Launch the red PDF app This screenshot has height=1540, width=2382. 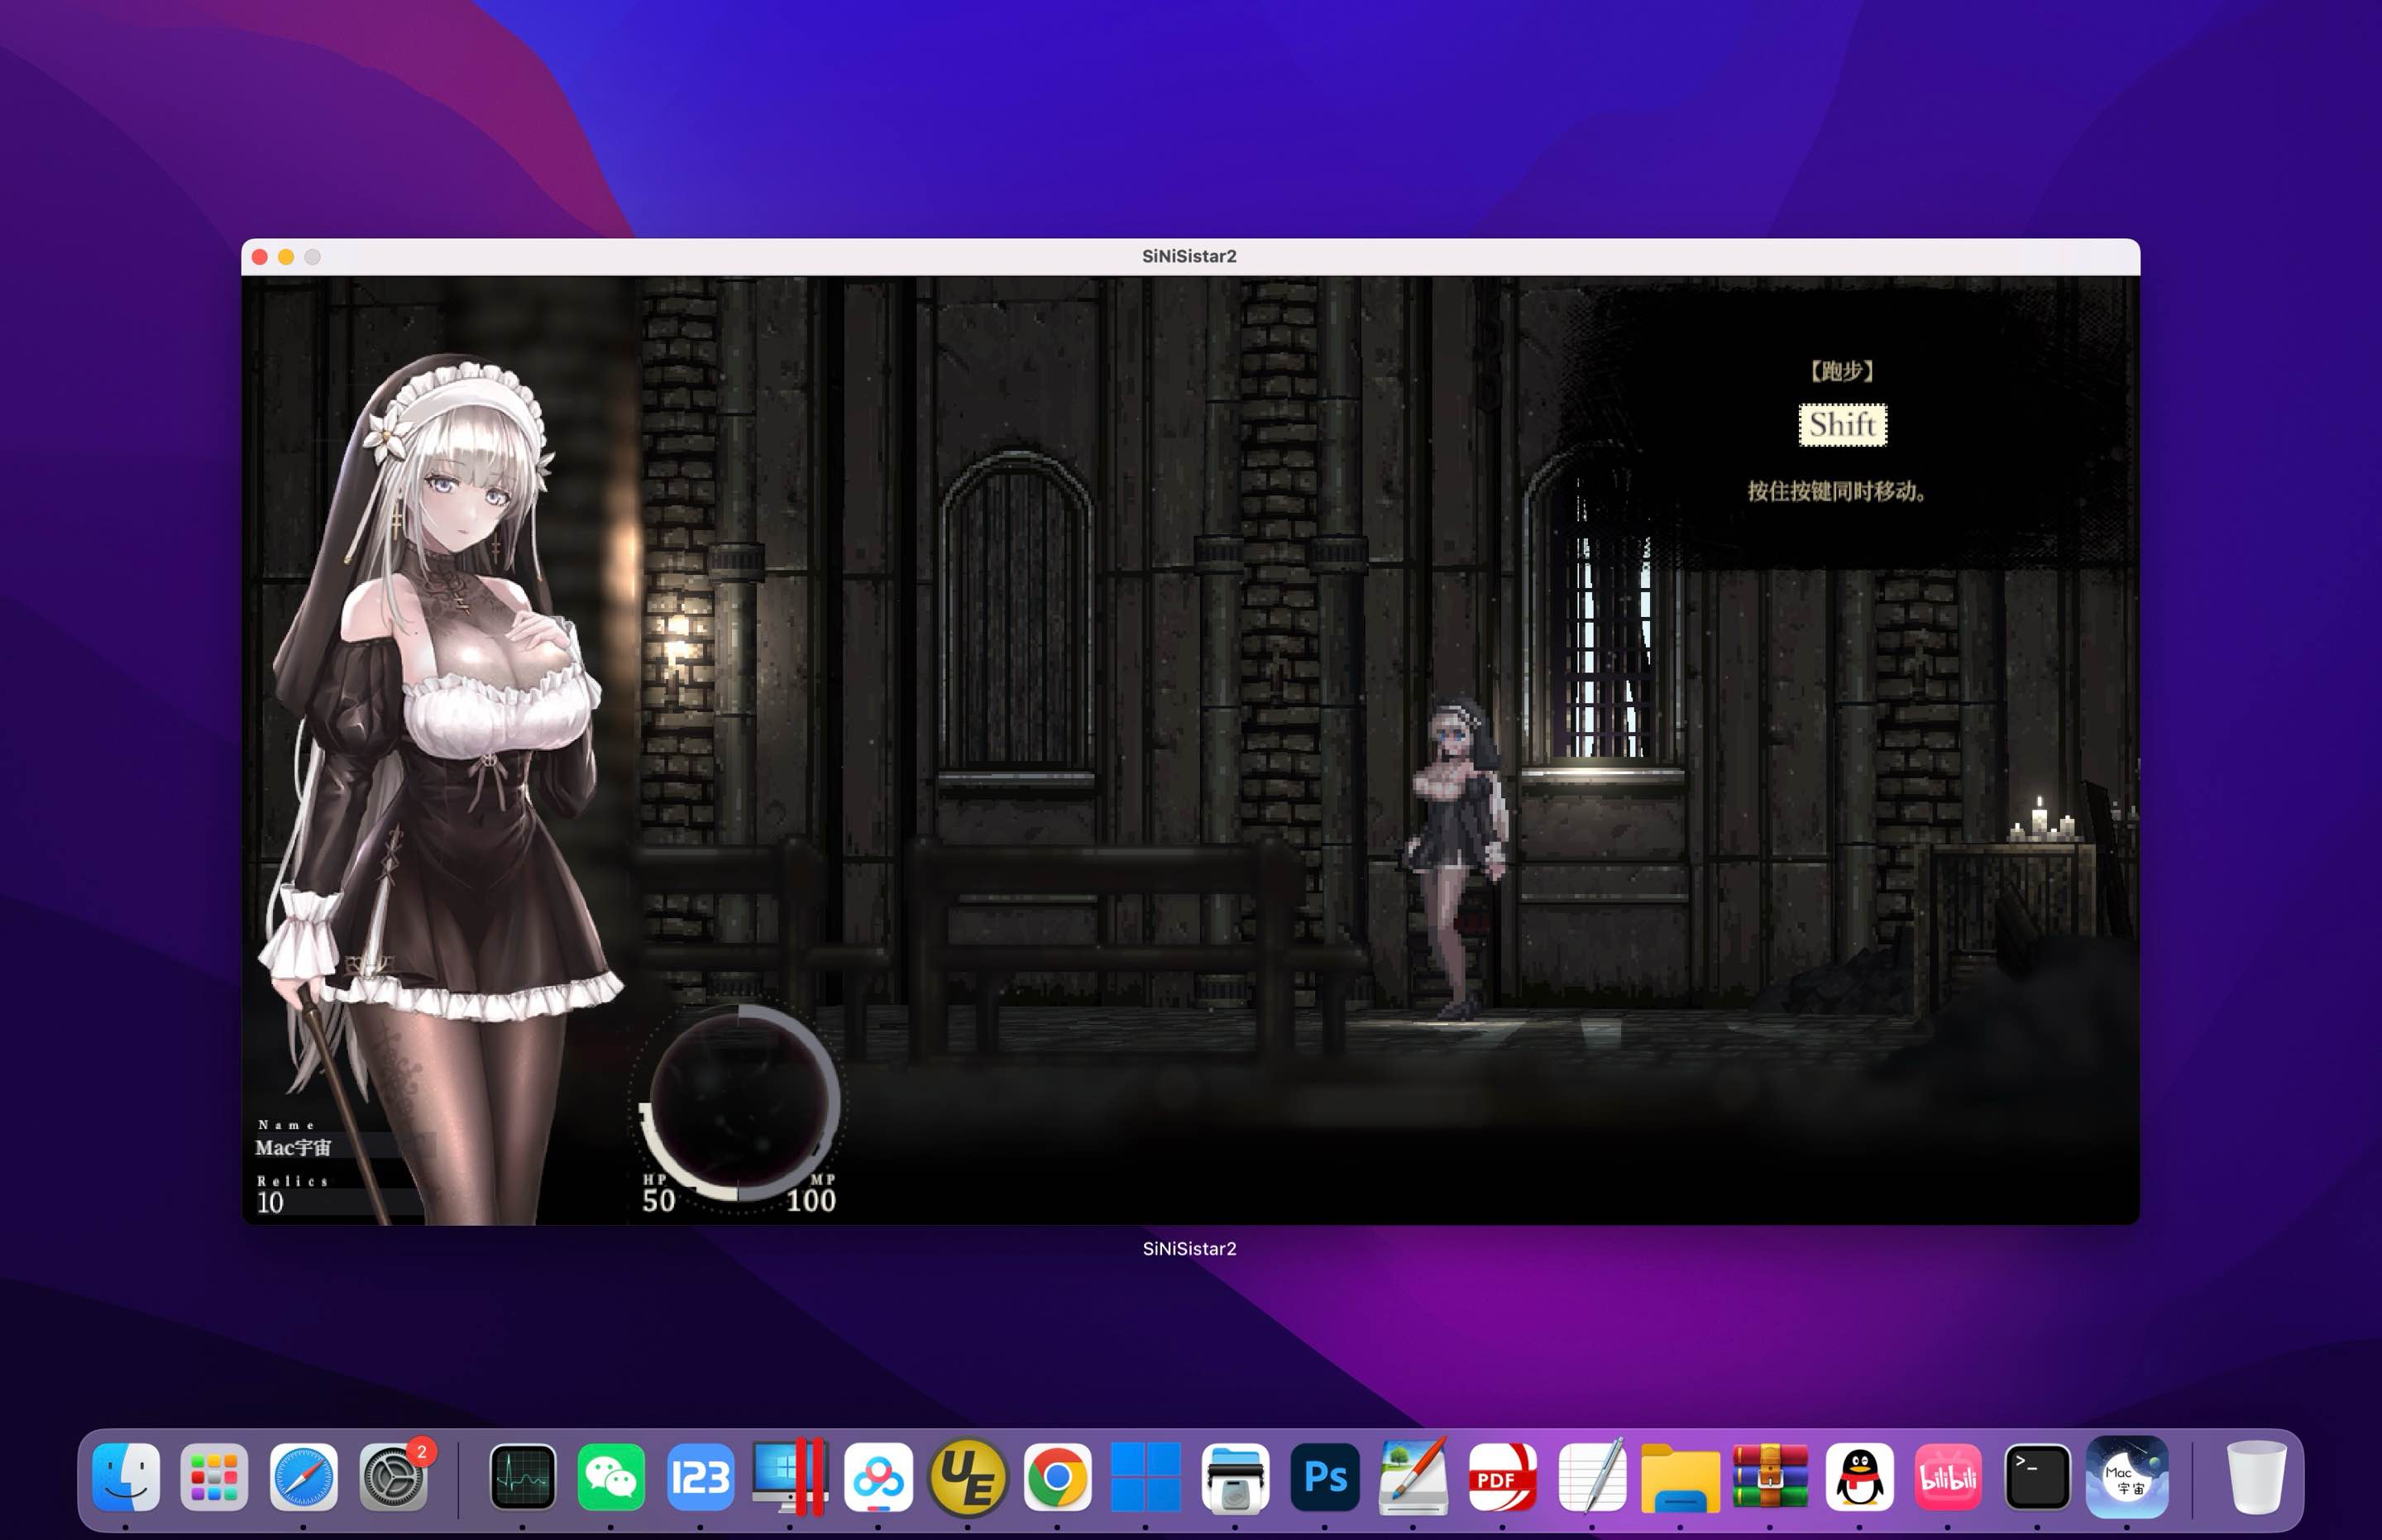pyautogui.click(x=1502, y=1477)
